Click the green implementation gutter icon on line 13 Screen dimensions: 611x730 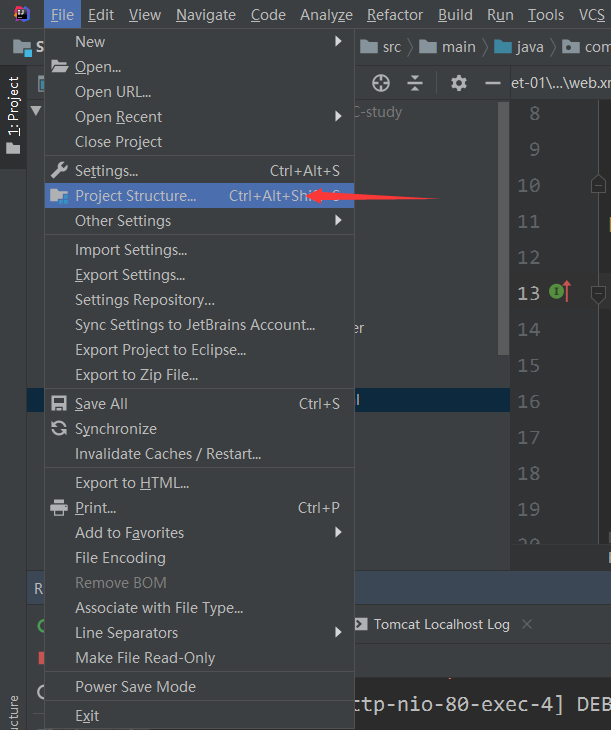click(557, 292)
